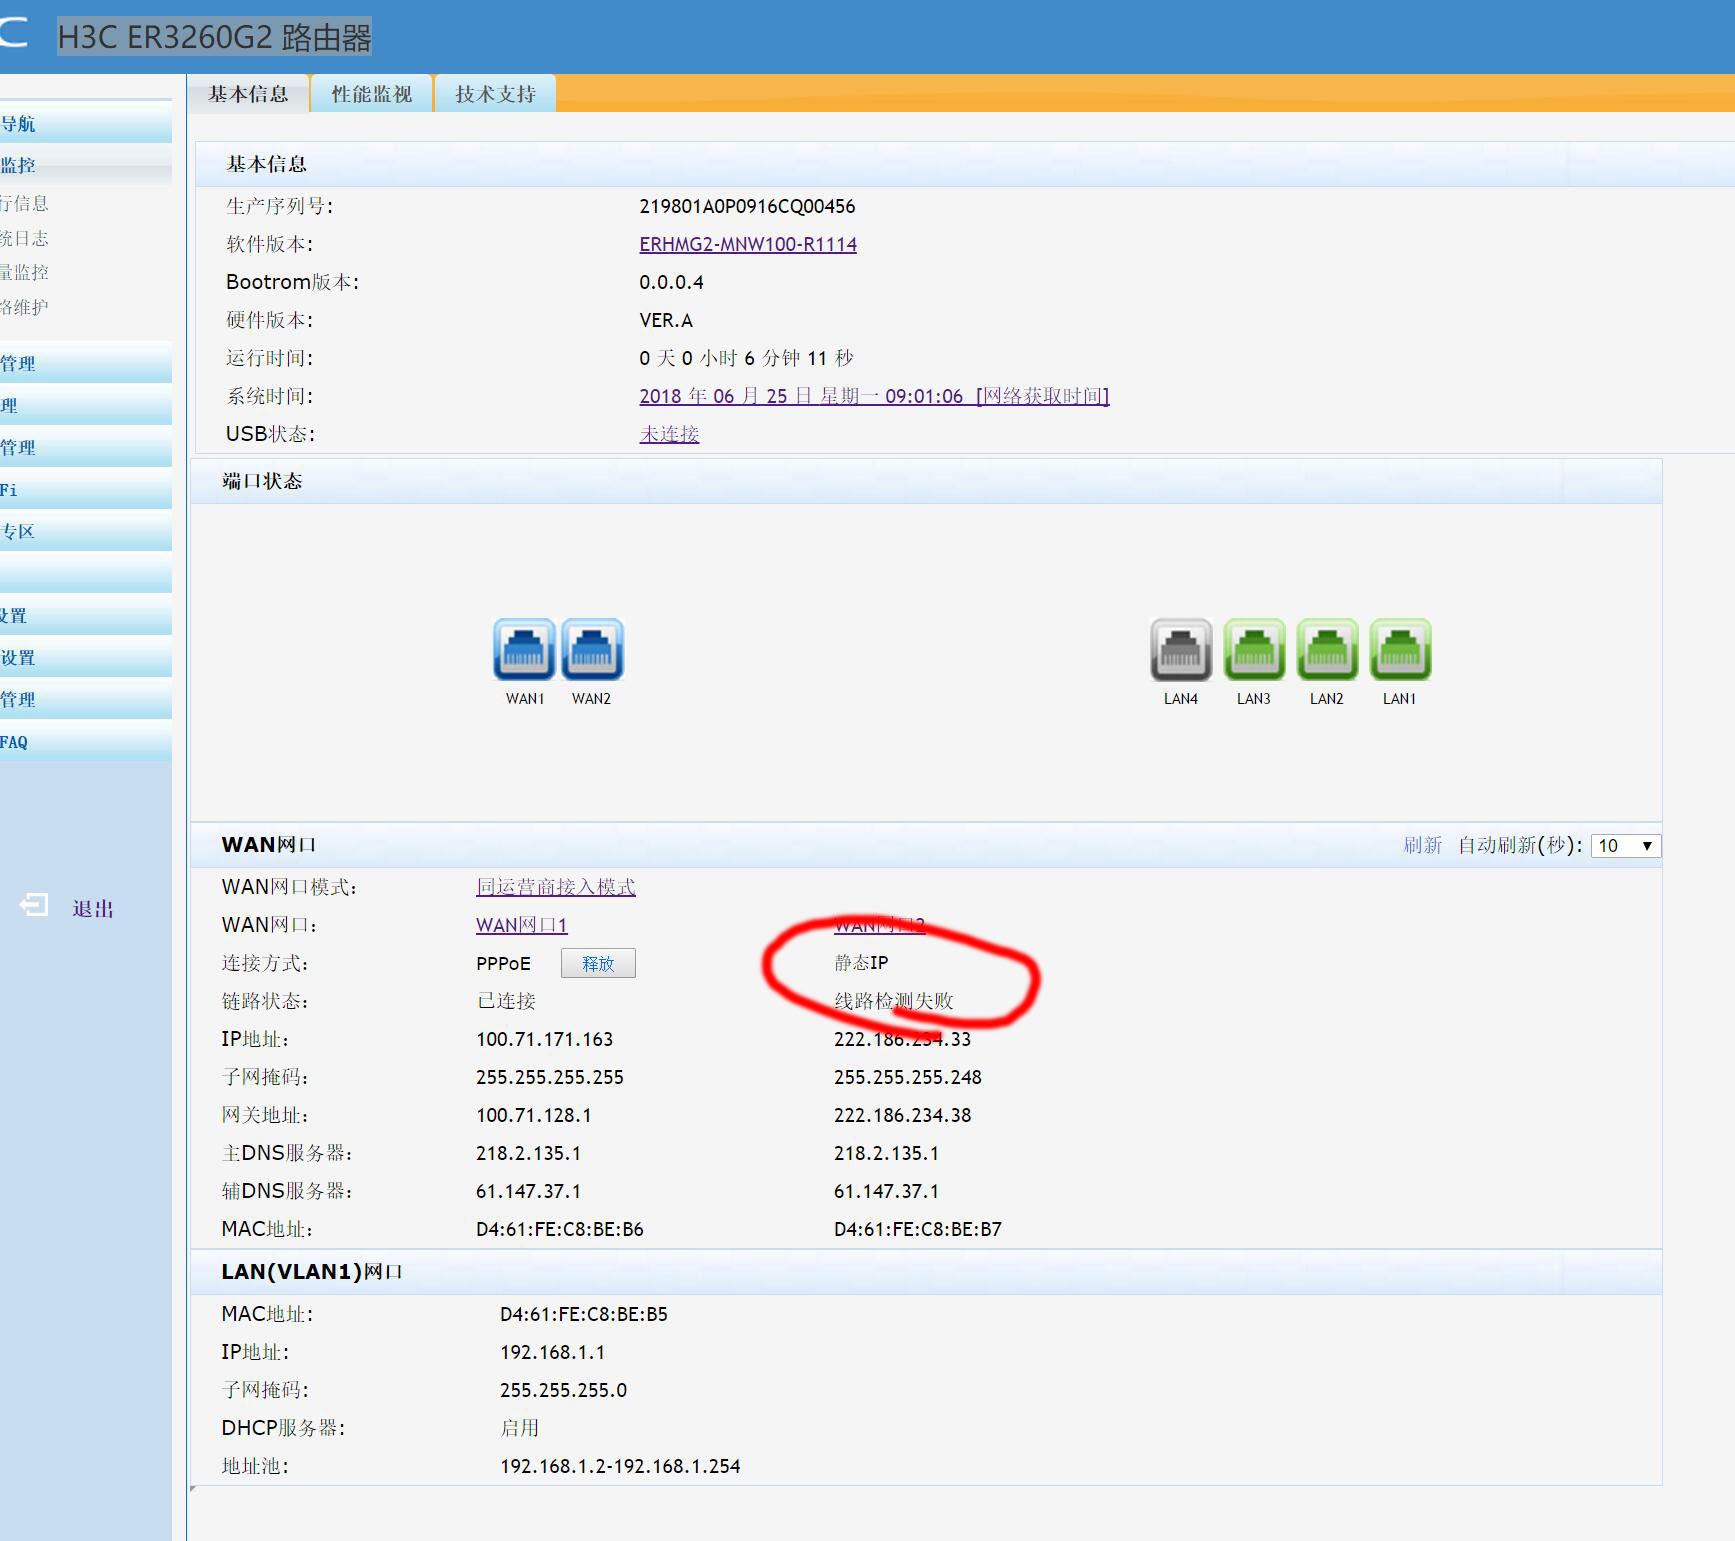This screenshot has height=1541, width=1735.
Task: Click the WAN网口 section header
Action: tap(269, 845)
